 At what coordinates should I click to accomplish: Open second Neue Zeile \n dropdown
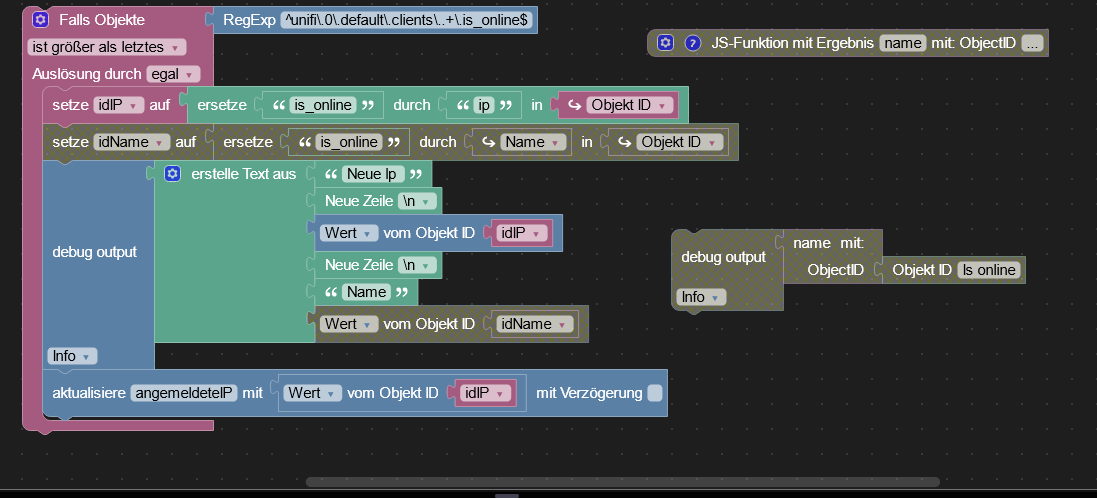[x=417, y=265]
